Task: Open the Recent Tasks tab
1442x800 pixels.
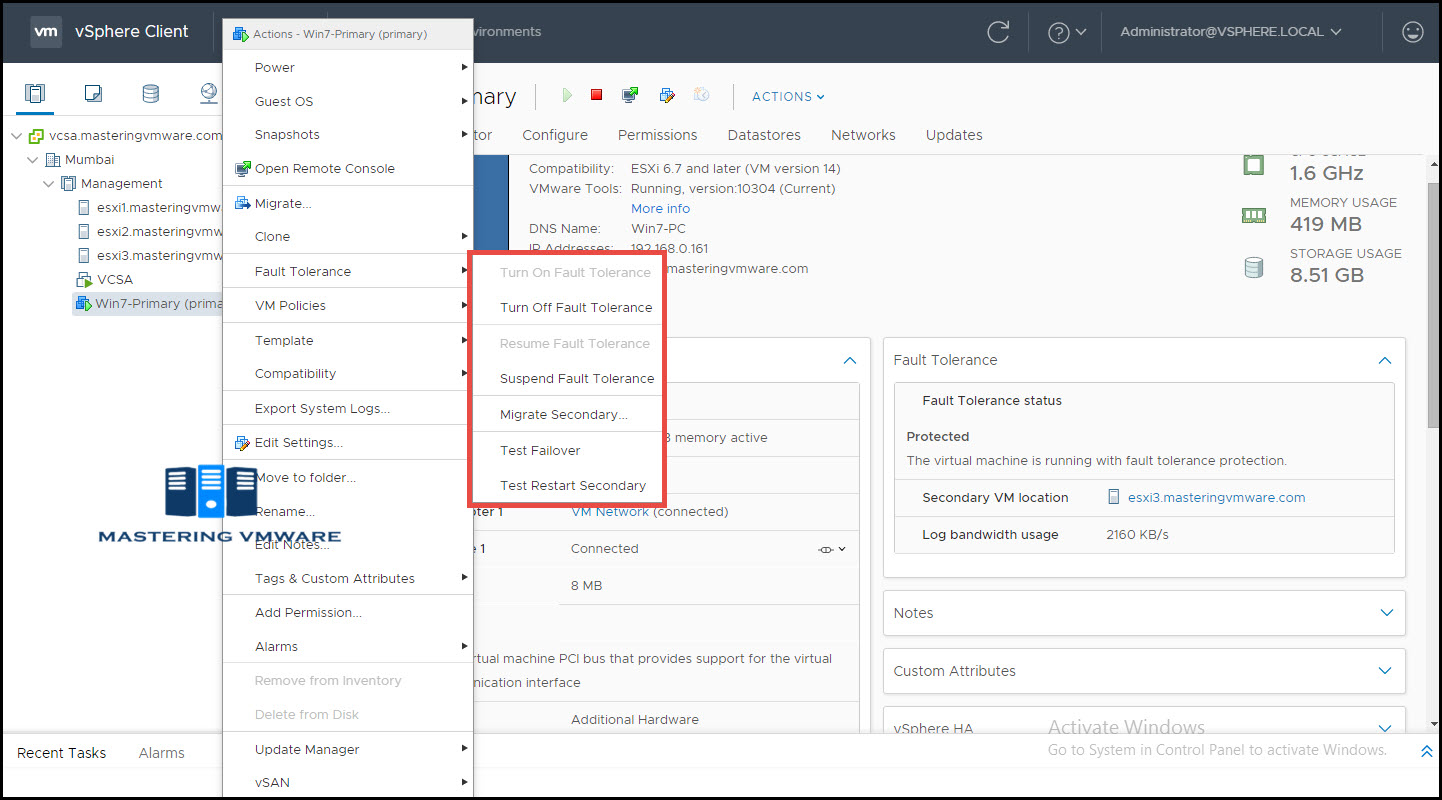Action: point(61,753)
